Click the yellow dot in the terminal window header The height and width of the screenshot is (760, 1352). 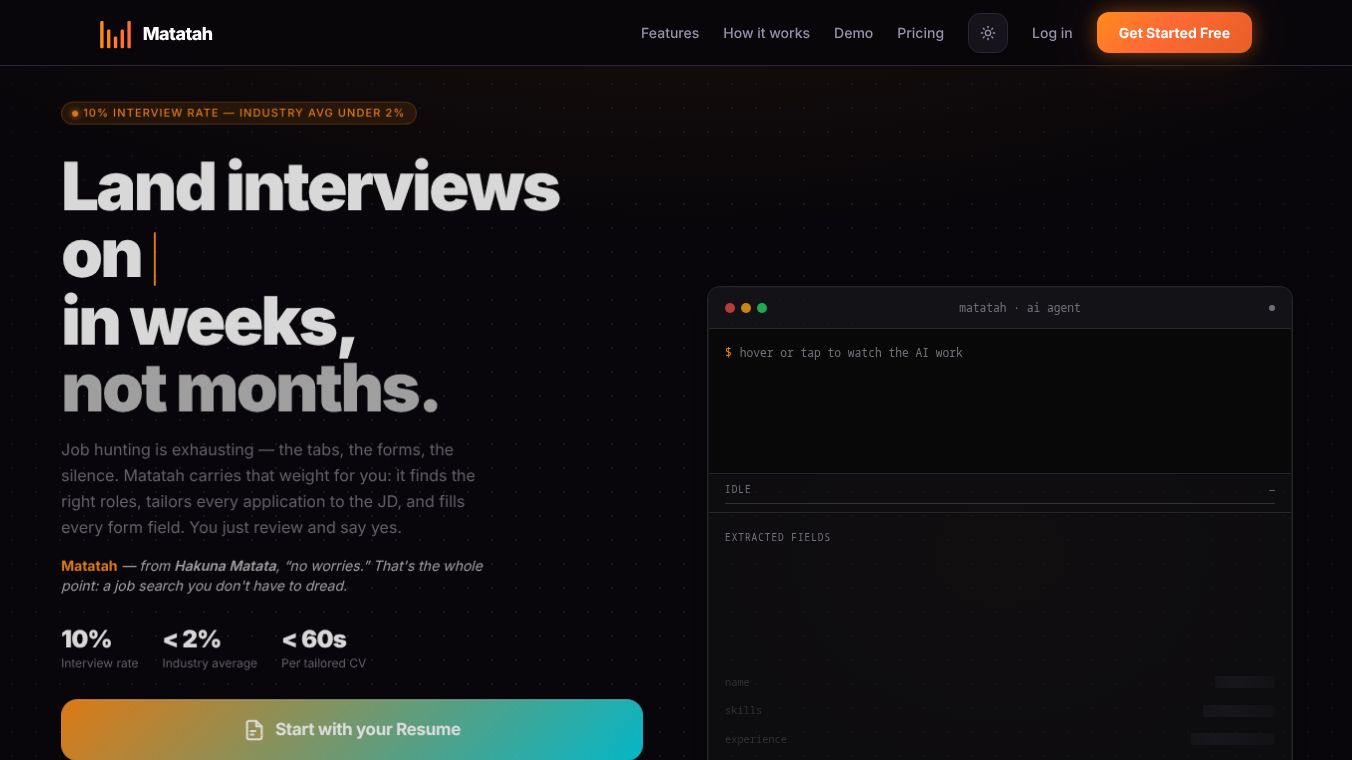[x=746, y=308]
